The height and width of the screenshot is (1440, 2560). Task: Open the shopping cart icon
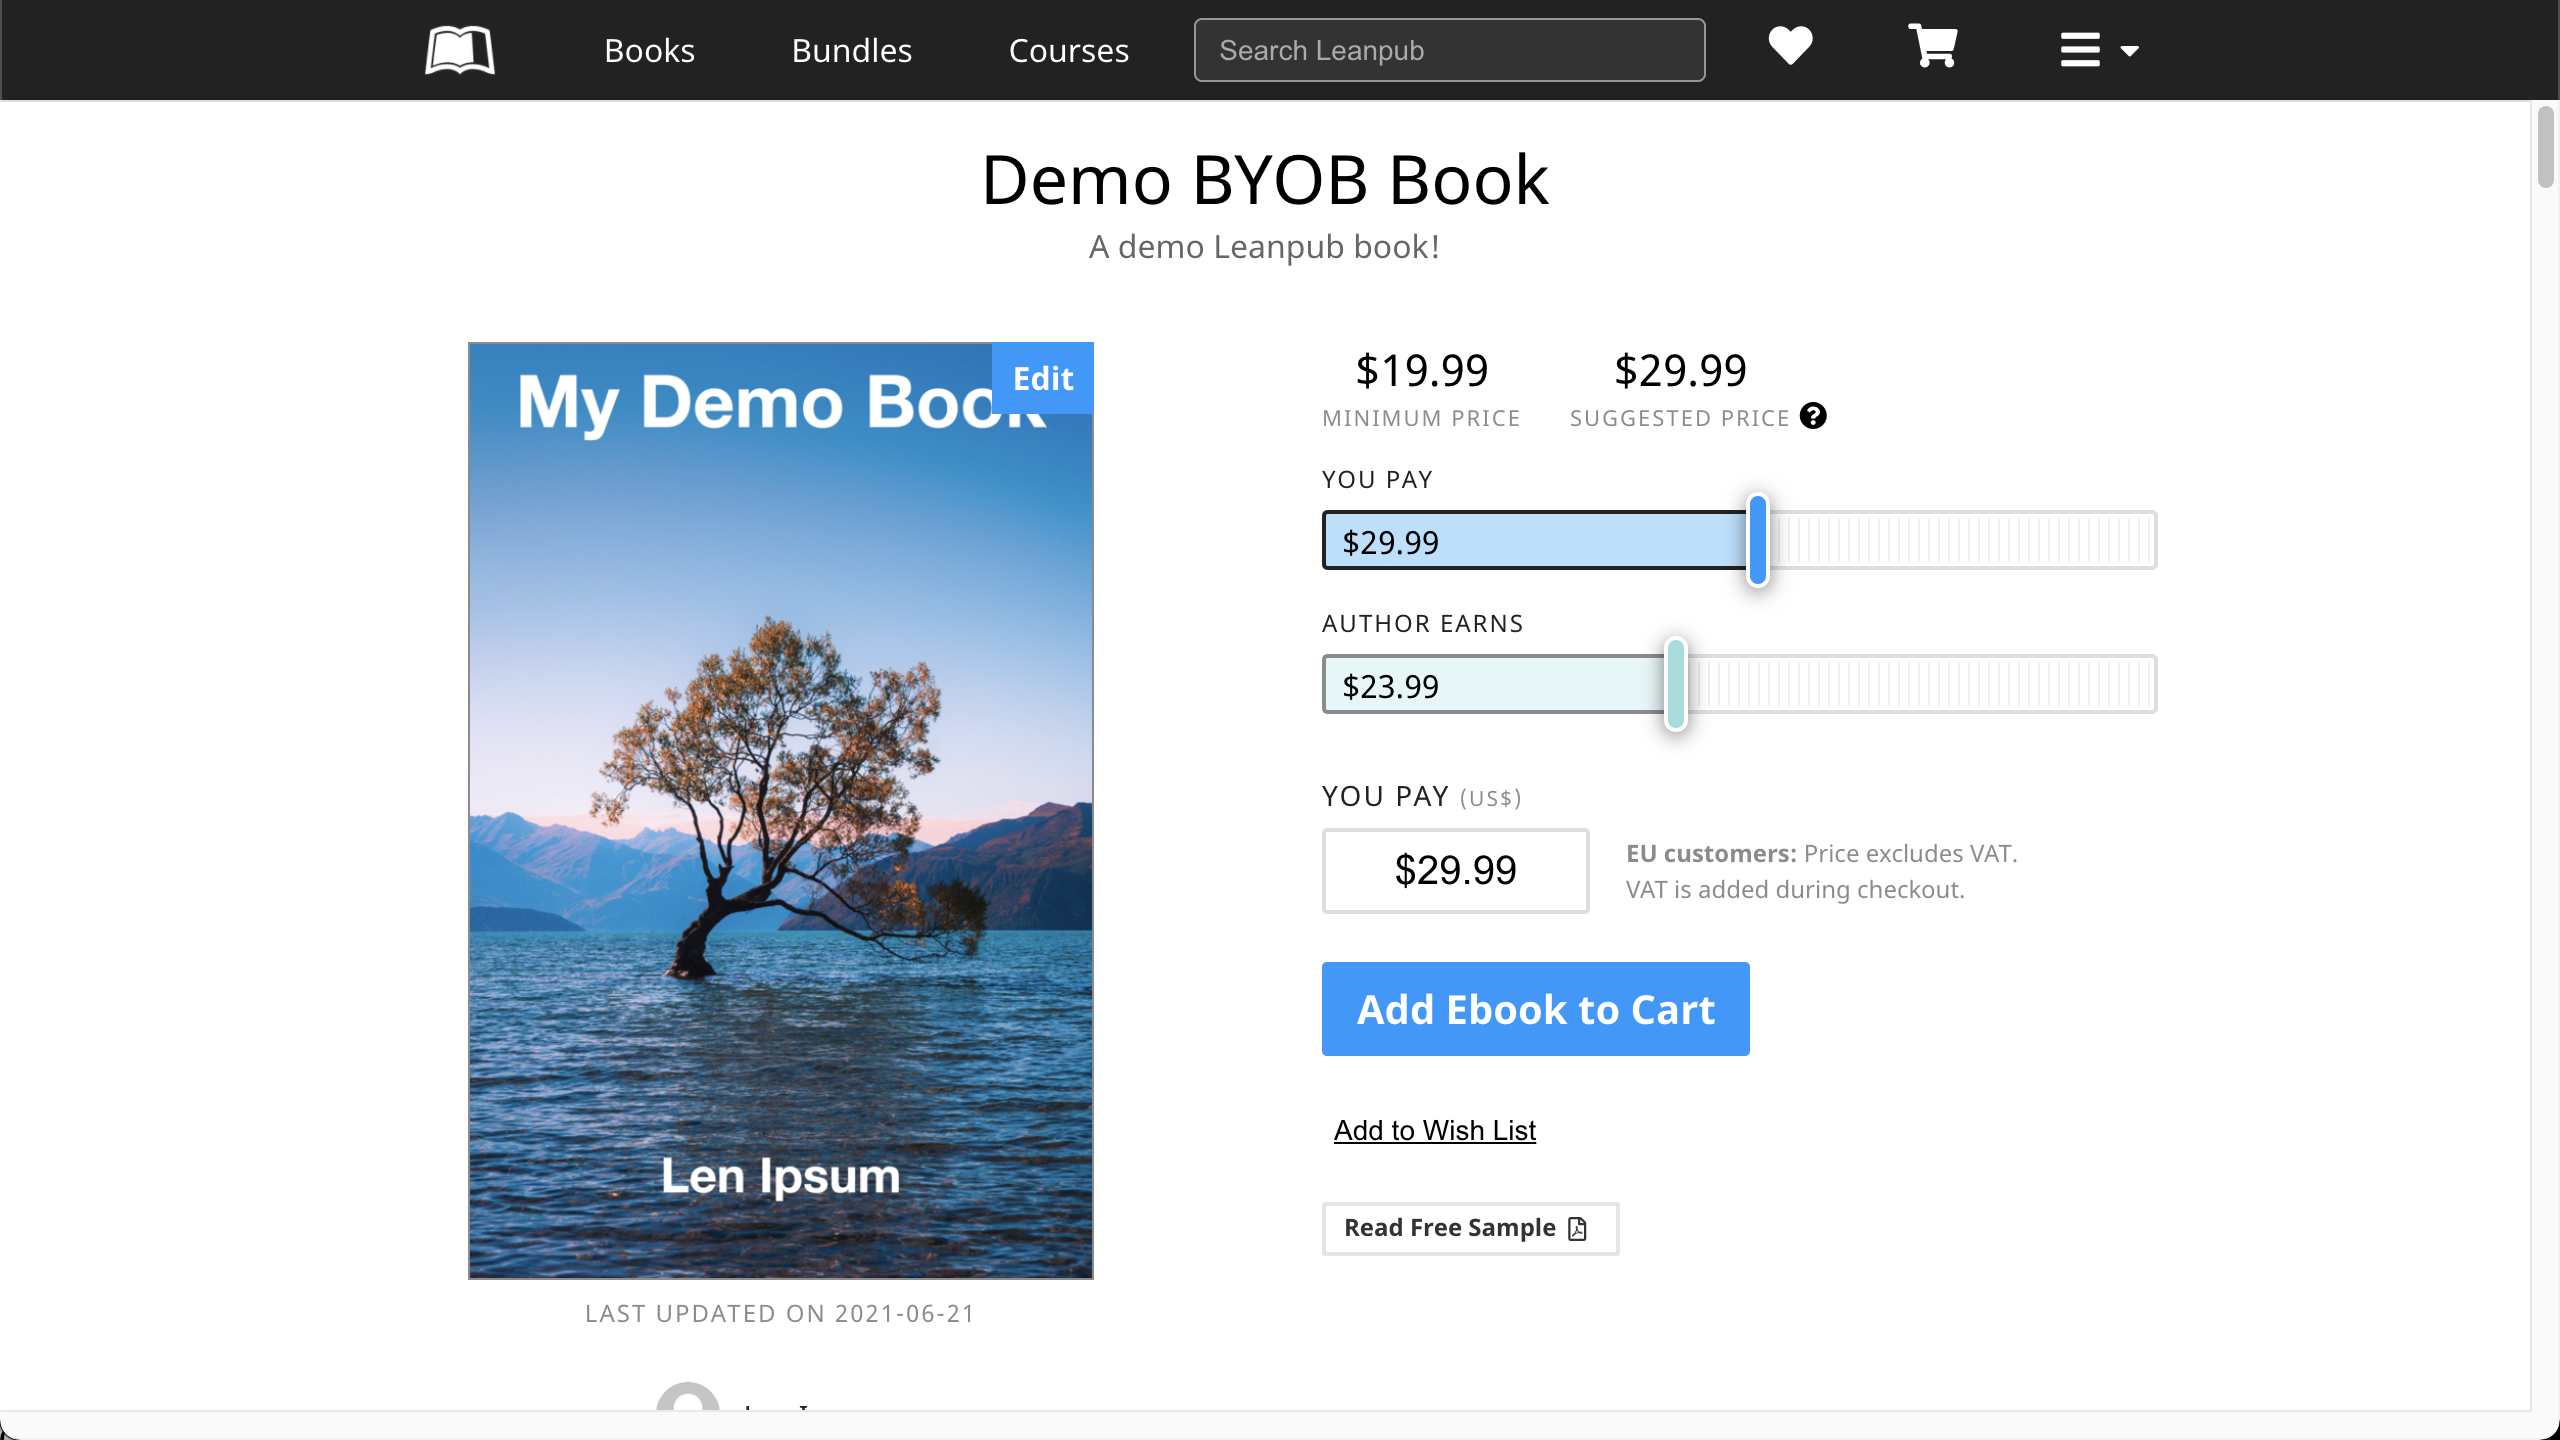[1932, 46]
